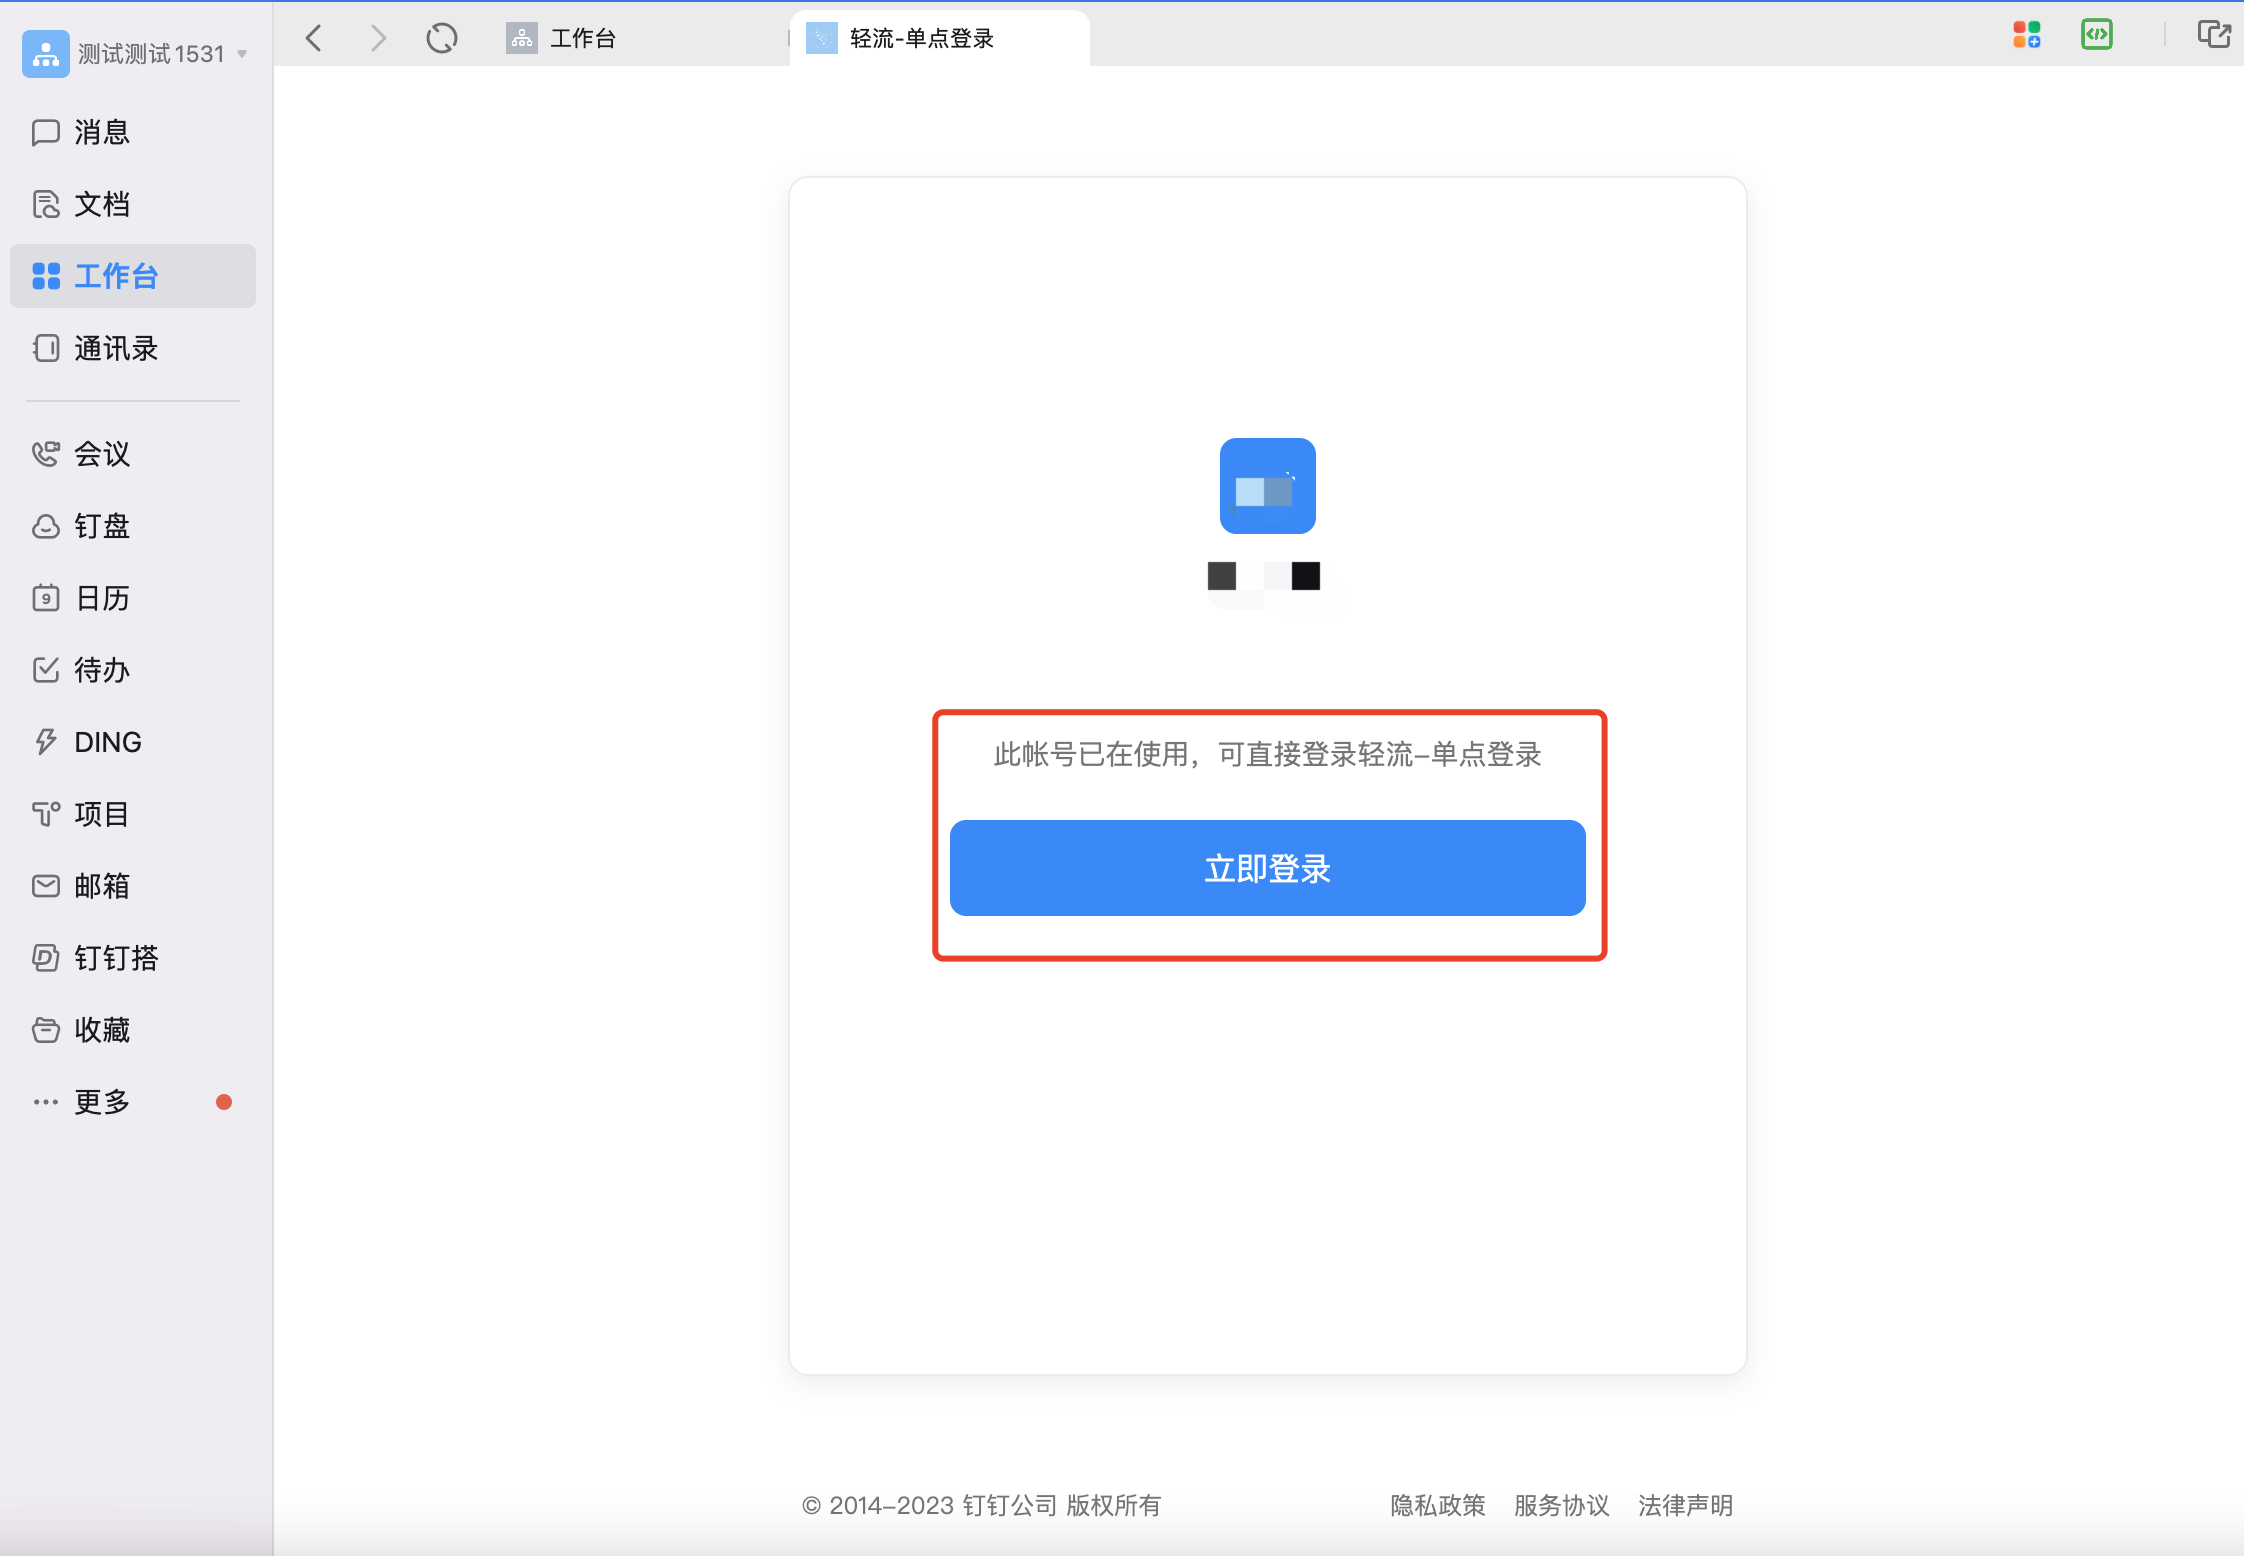
Task: Switch to the 轻流-单点登录 tab
Action: [940, 38]
